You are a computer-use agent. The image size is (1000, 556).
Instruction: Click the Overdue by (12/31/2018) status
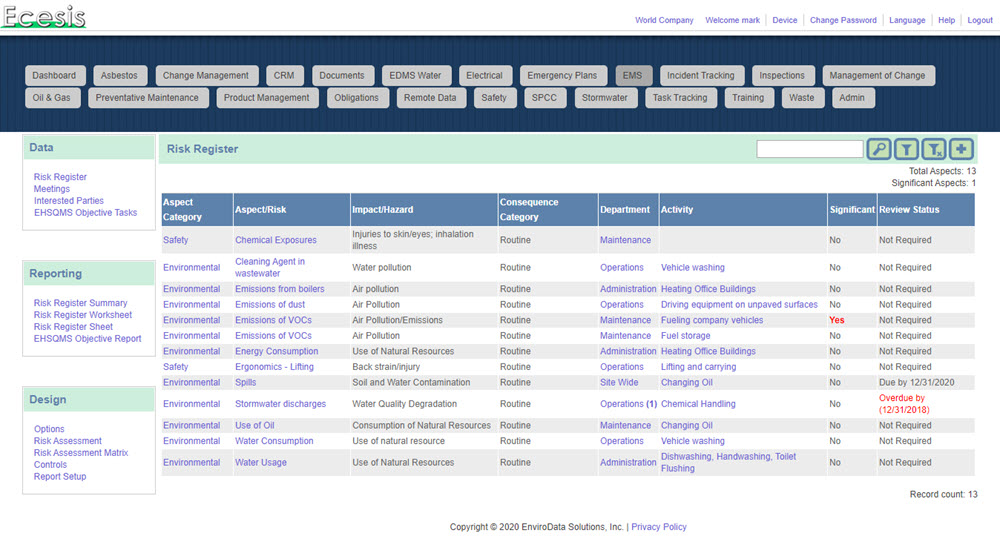[904, 404]
